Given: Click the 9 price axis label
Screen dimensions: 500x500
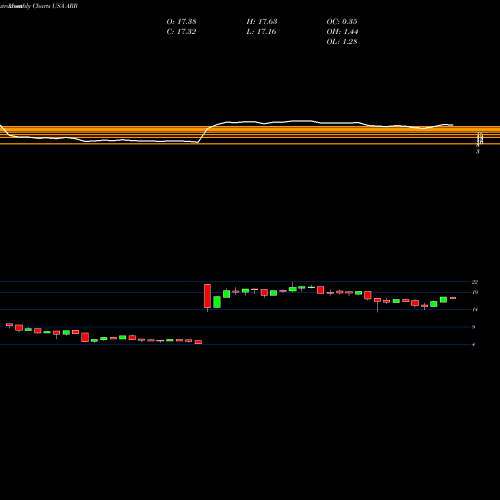Looking at the screenshot, I should pos(473,327).
